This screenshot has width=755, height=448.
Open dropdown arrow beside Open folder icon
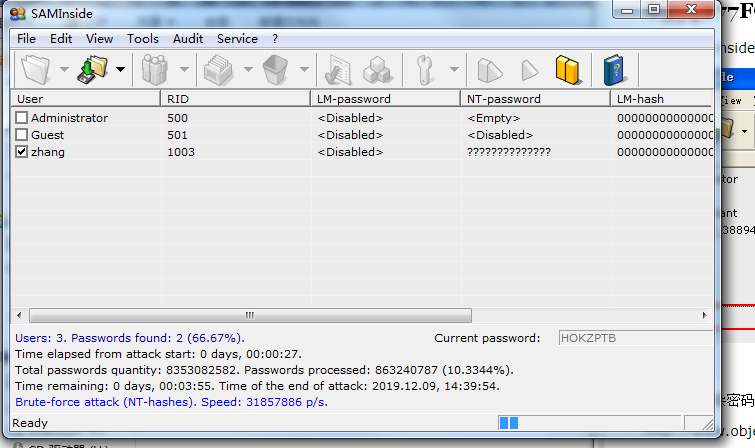(x=64, y=69)
